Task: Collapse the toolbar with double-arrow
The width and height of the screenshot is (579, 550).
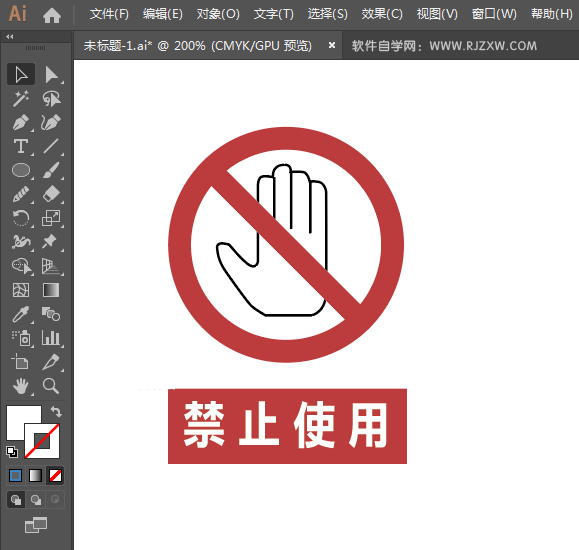Action: click(10, 37)
